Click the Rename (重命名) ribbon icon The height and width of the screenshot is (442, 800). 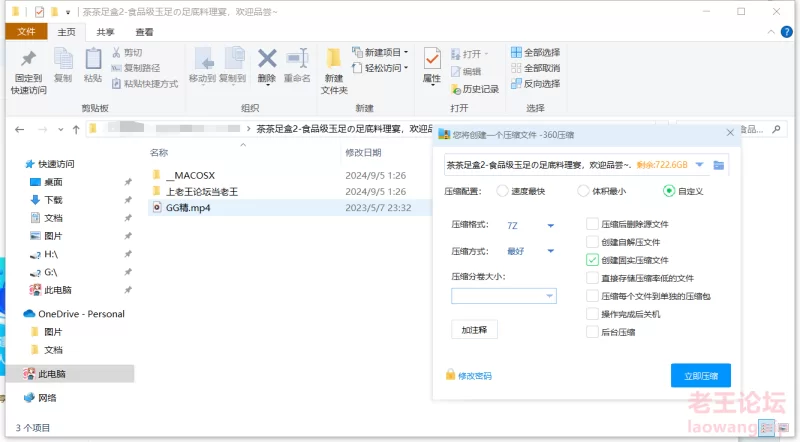(297, 60)
